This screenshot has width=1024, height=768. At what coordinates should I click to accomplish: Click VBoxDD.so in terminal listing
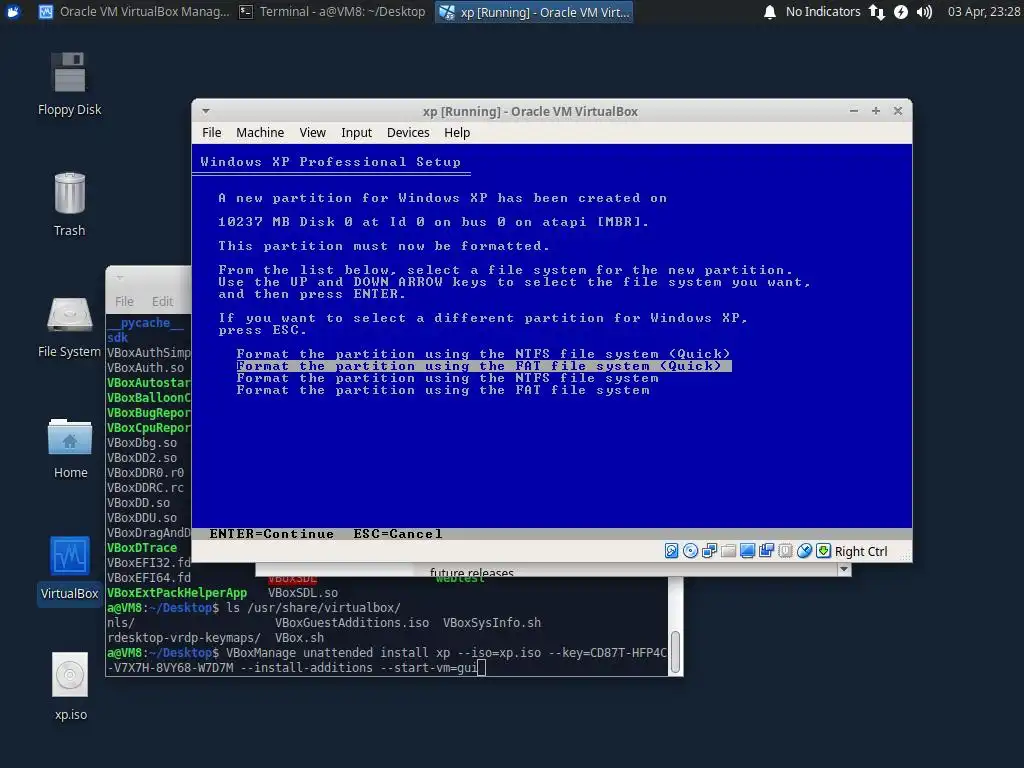[x=138, y=503]
